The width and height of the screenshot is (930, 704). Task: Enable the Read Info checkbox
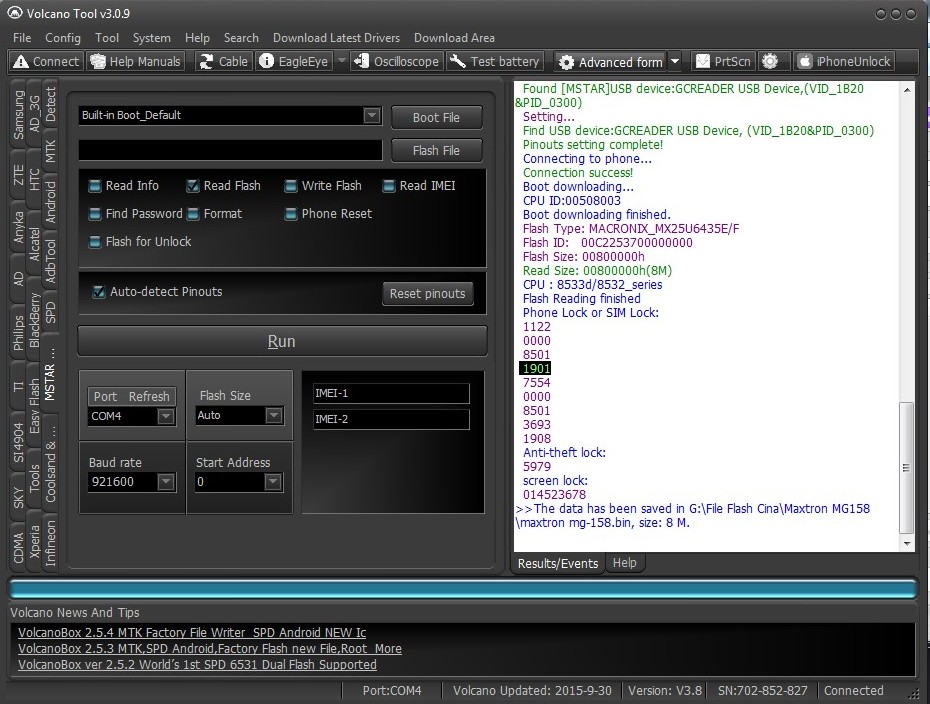pos(95,186)
